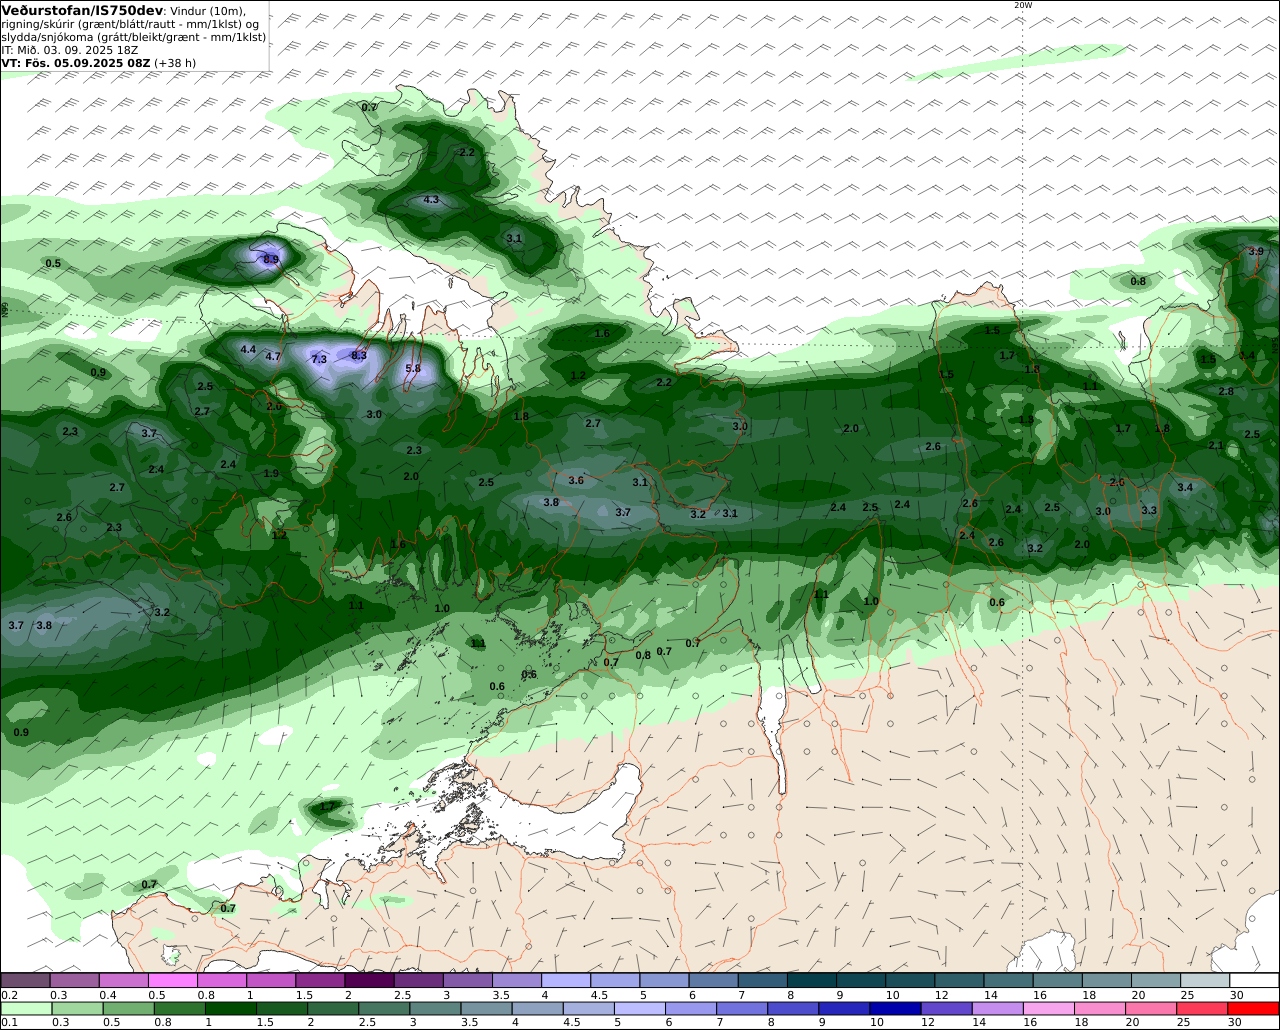
Task: Click the darkest purple swatch in upper legend row
Action: (x=369, y=980)
